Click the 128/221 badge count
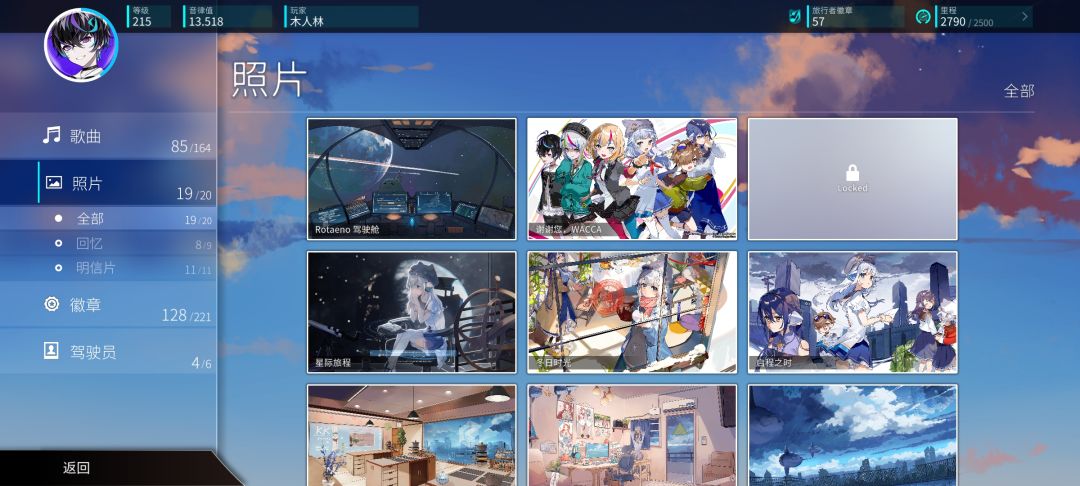 [186, 315]
